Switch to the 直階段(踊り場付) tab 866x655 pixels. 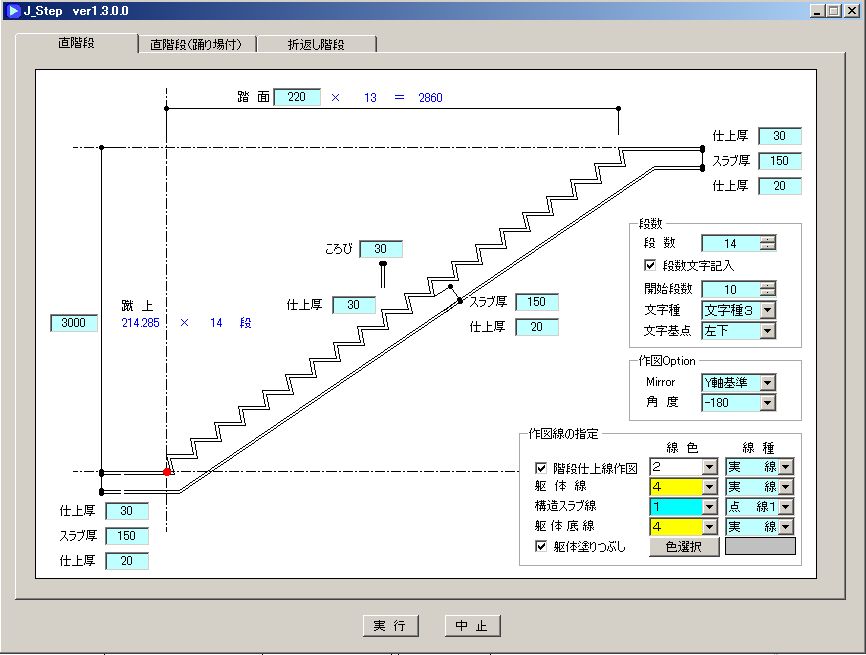click(198, 44)
